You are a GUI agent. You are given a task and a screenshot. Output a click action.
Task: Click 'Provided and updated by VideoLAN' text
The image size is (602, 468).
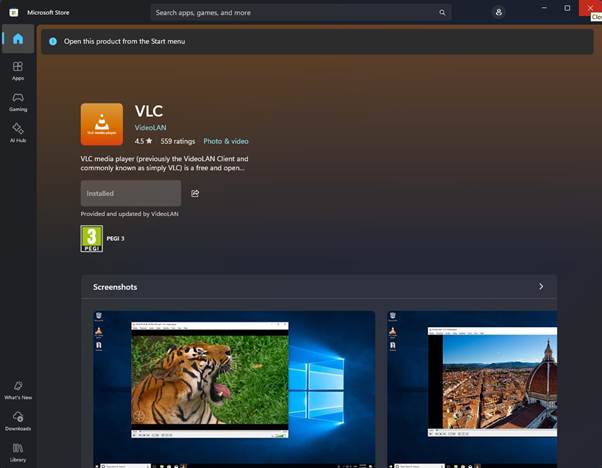click(129, 214)
